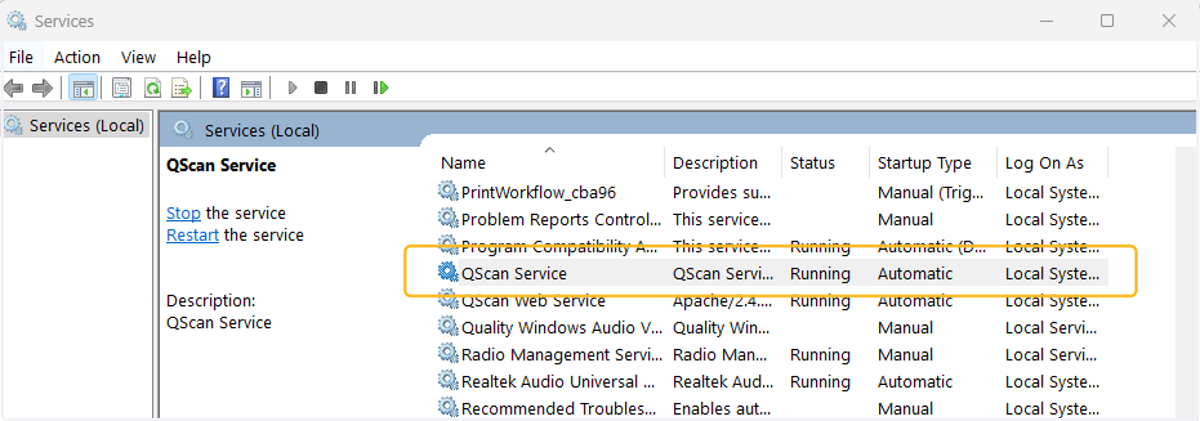Click gear icon beside Quality Windows Audio

(x=448, y=327)
